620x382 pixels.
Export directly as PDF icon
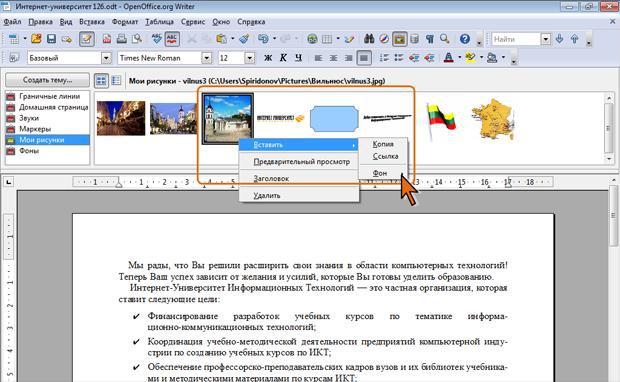107,39
